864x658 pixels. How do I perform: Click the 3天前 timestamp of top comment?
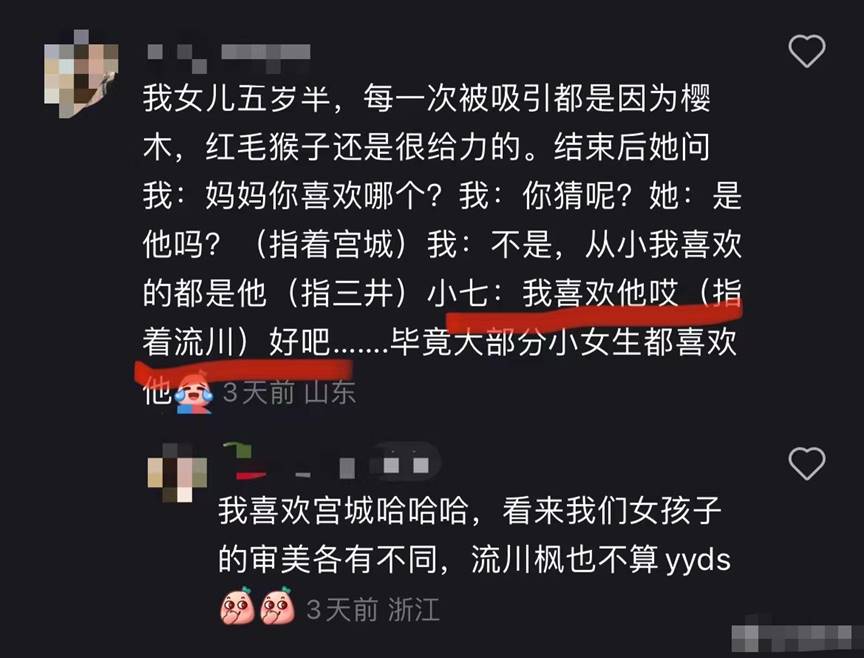259,393
